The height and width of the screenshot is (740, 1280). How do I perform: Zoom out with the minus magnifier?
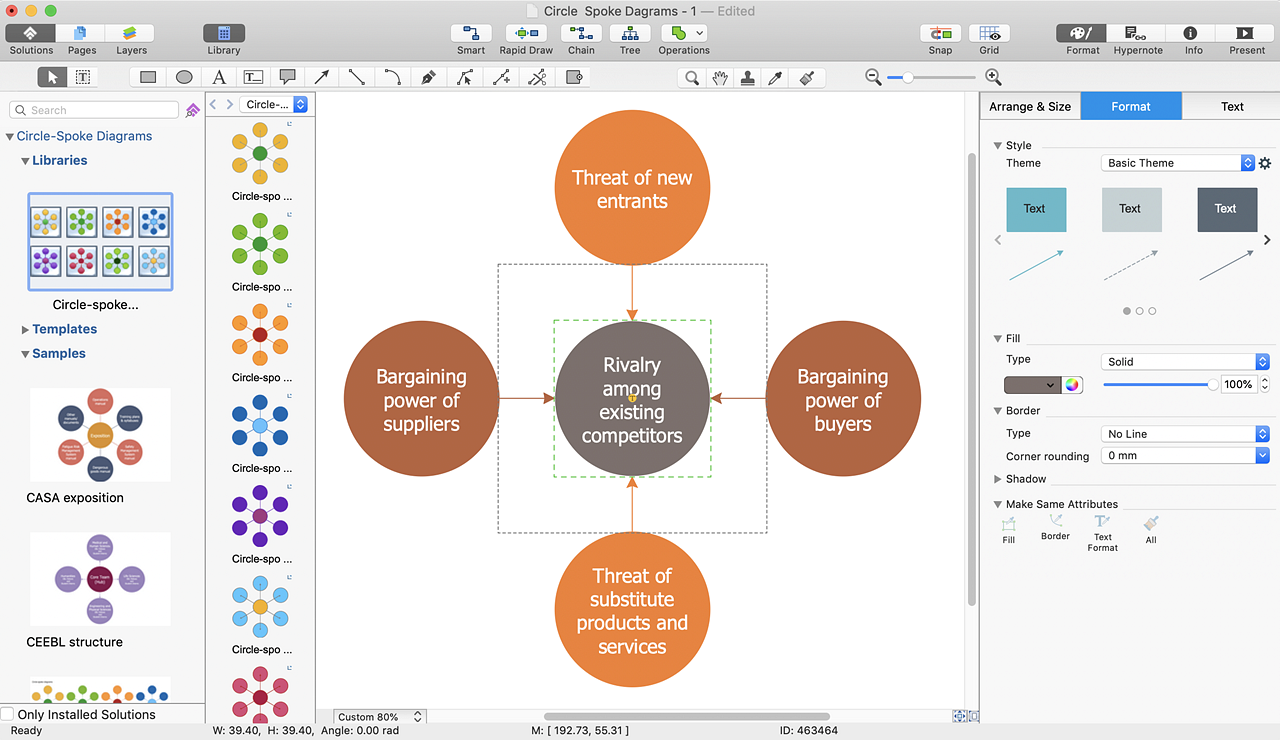point(873,77)
